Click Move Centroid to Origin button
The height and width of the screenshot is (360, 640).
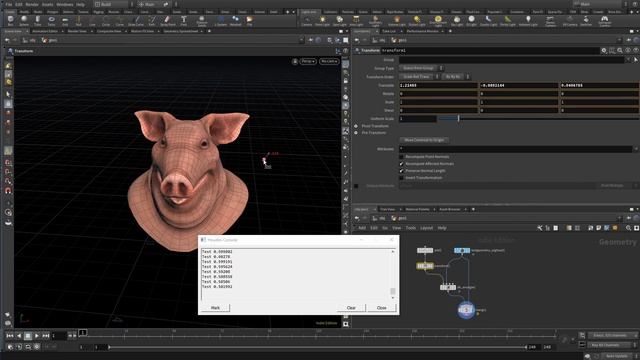(x=424, y=140)
